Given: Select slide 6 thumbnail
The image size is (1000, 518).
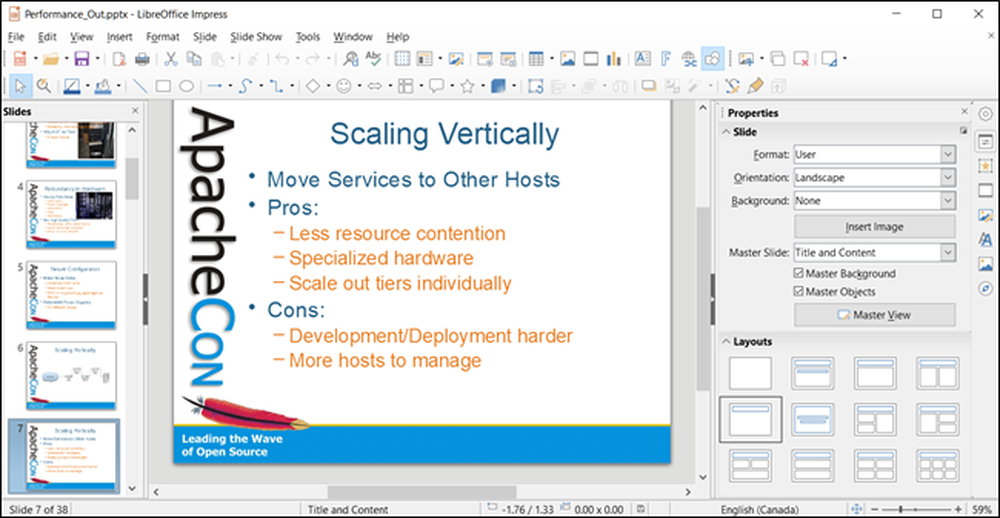Looking at the screenshot, I should pos(71,375).
